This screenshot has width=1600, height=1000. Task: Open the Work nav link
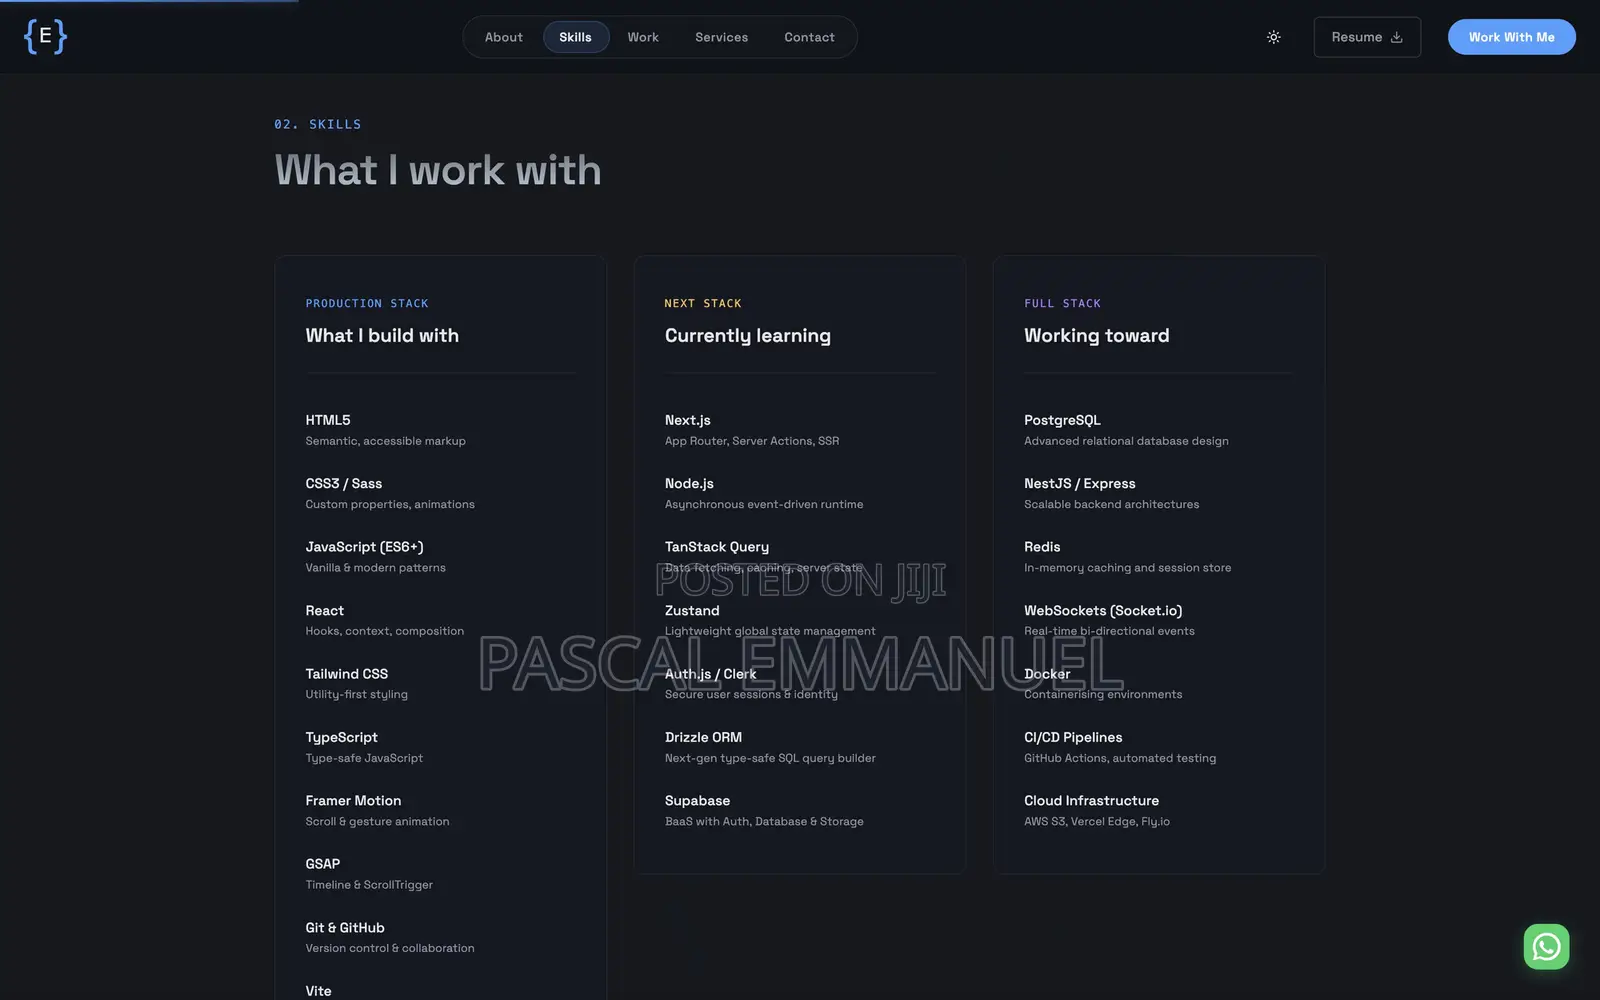tap(643, 37)
